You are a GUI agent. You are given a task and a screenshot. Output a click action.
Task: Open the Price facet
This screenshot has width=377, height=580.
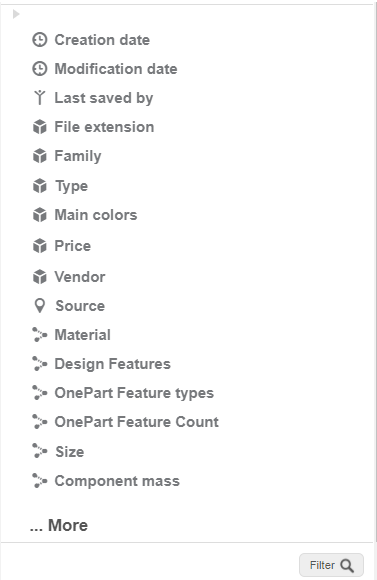pos(73,246)
